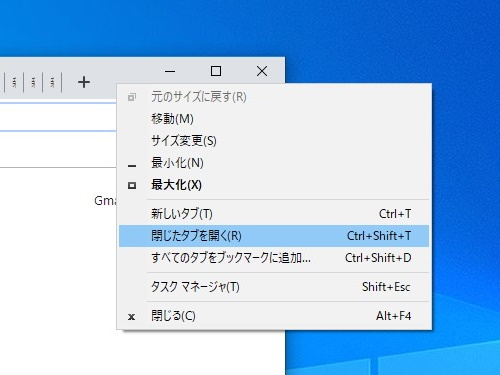Open タスク マネージャ(T) from the menu
The height and width of the screenshot is (375, 500).
tap(274, 287)
